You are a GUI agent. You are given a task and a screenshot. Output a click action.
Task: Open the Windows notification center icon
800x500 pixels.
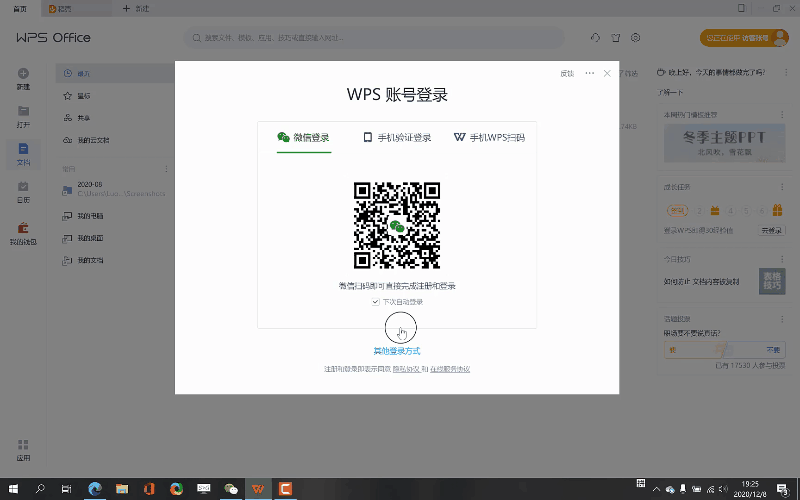783,489
